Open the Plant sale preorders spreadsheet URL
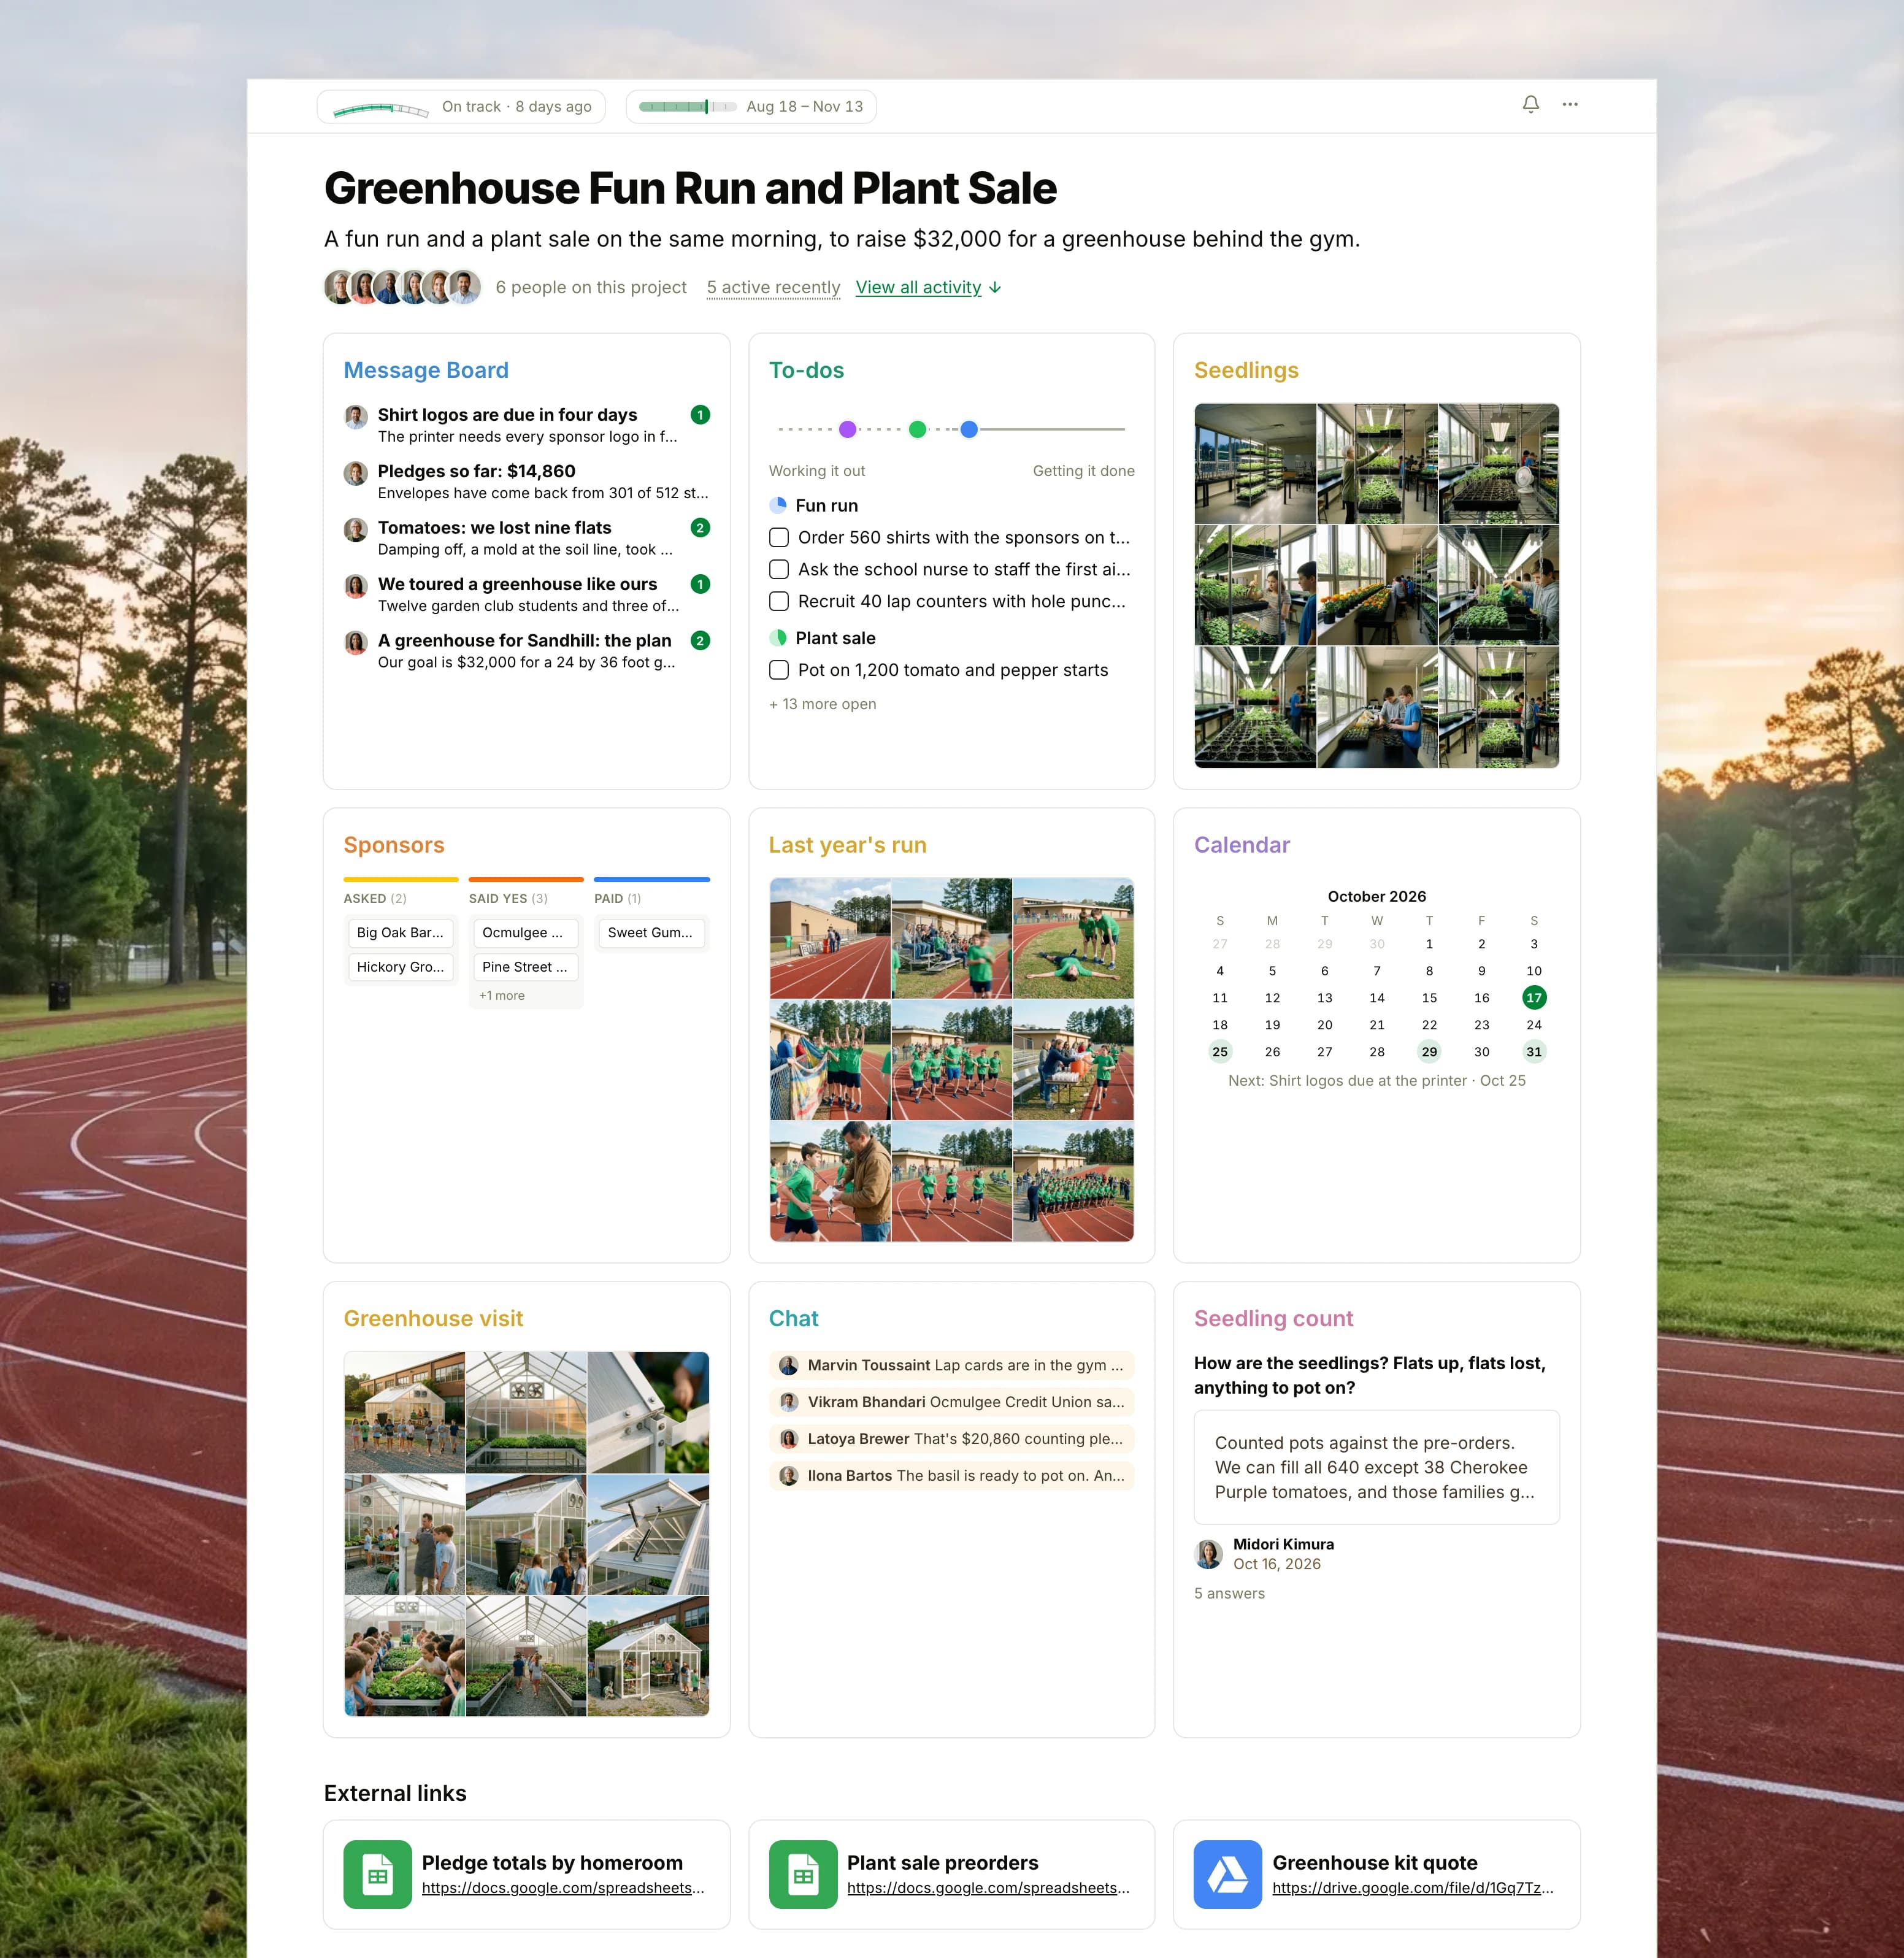1904x1958 pixels. coord(988,1888)
